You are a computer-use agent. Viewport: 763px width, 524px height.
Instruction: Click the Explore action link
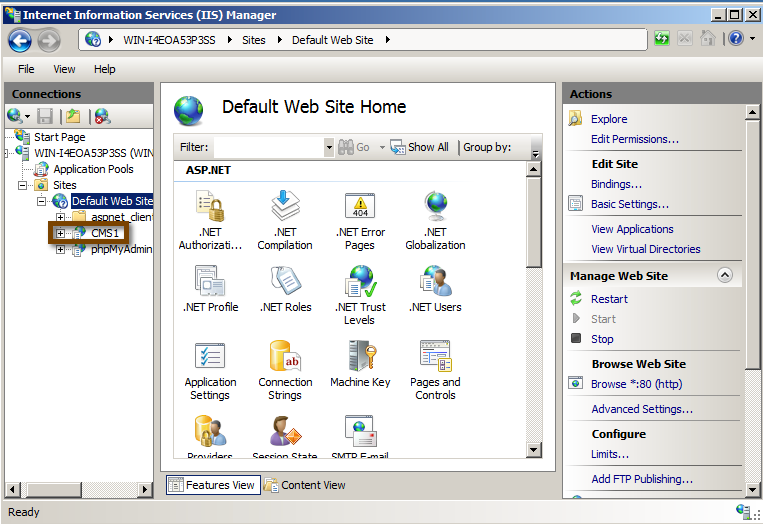point(609,119)
